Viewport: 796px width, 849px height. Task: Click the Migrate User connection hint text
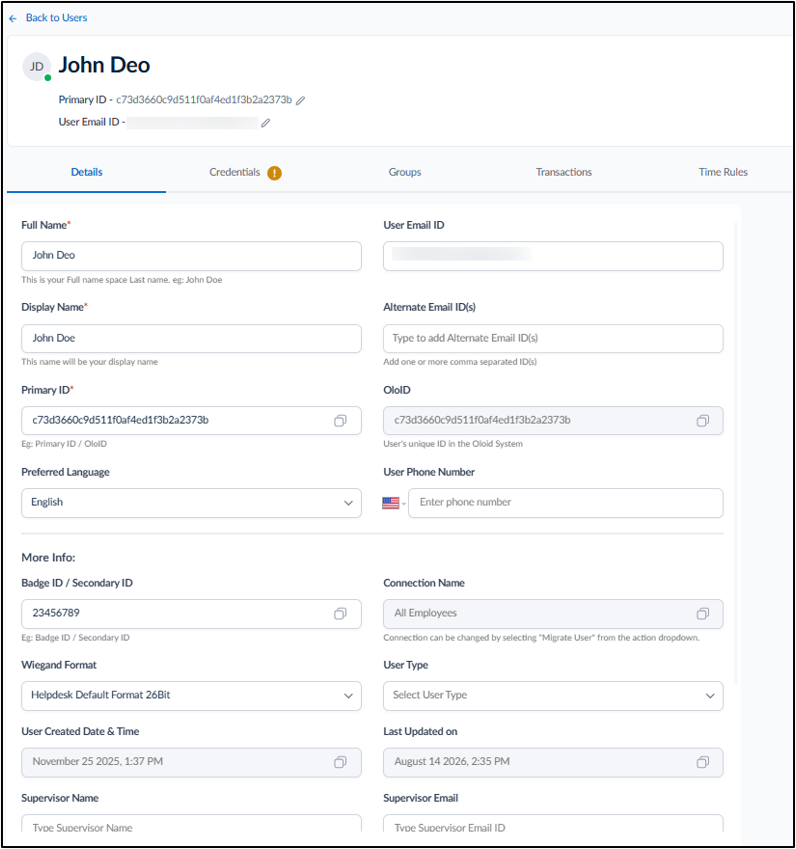(541, 638)
